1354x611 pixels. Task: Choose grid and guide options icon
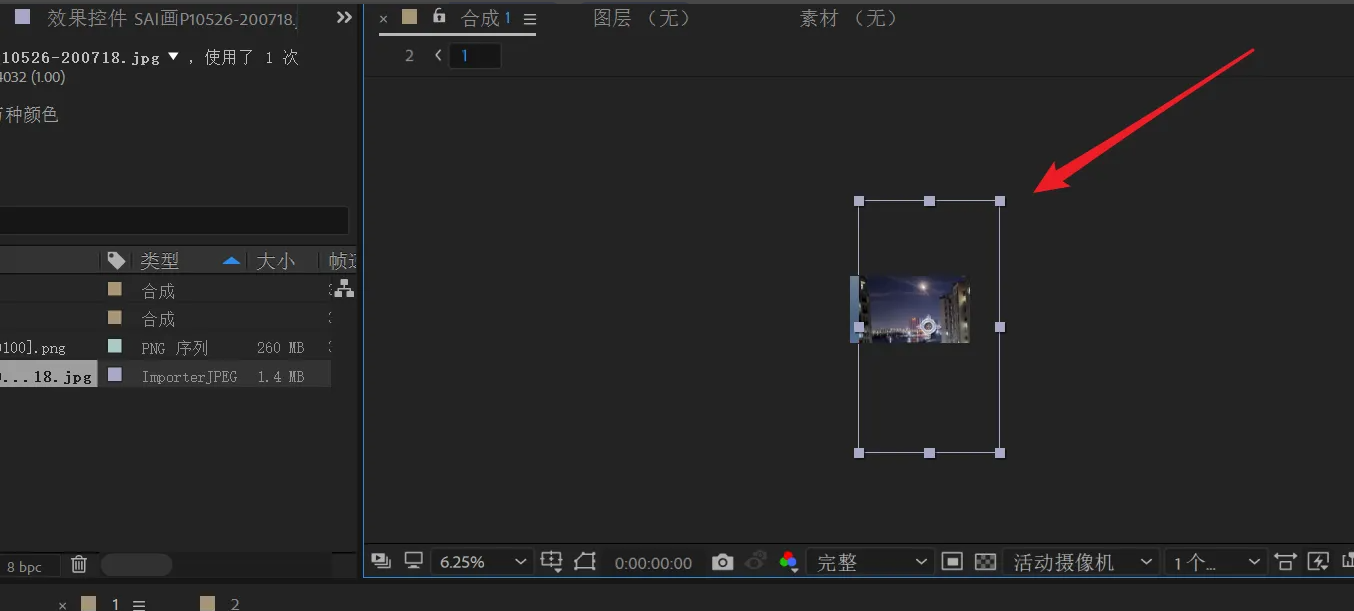(552, 562)
